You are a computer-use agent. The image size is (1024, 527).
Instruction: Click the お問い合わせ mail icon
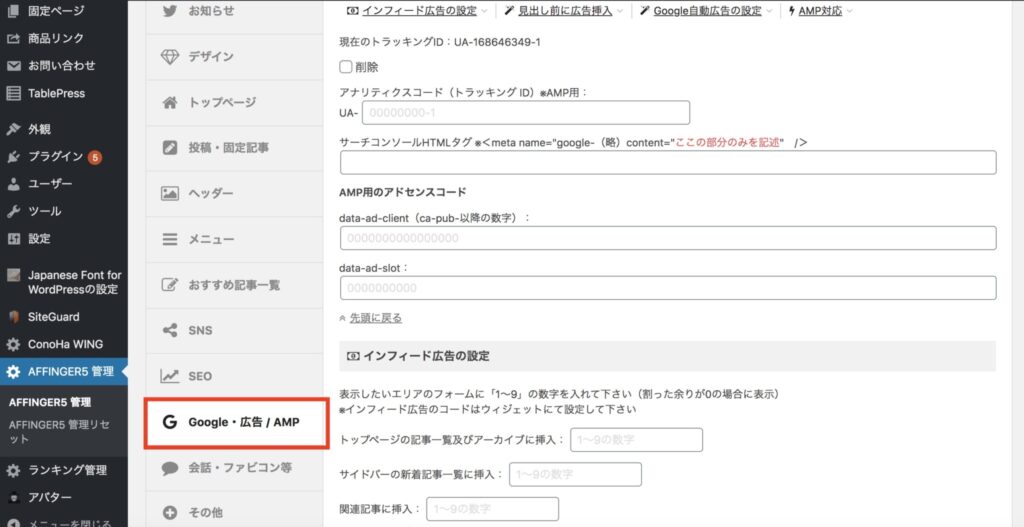click(13, 66)
